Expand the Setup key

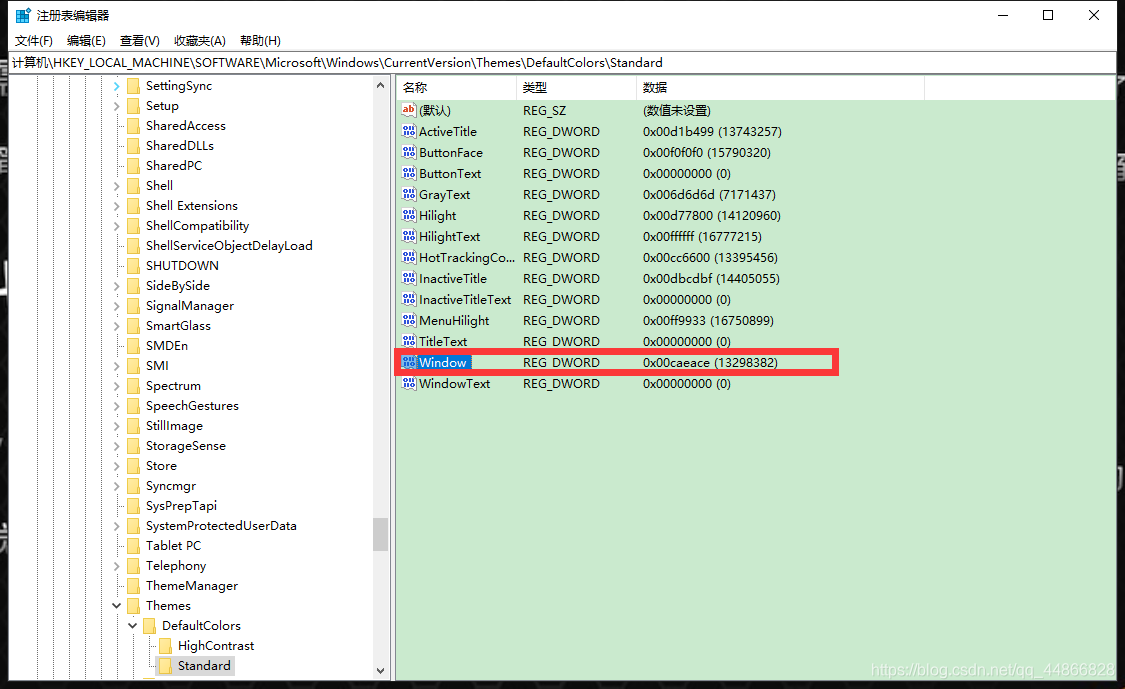point(116,106)
